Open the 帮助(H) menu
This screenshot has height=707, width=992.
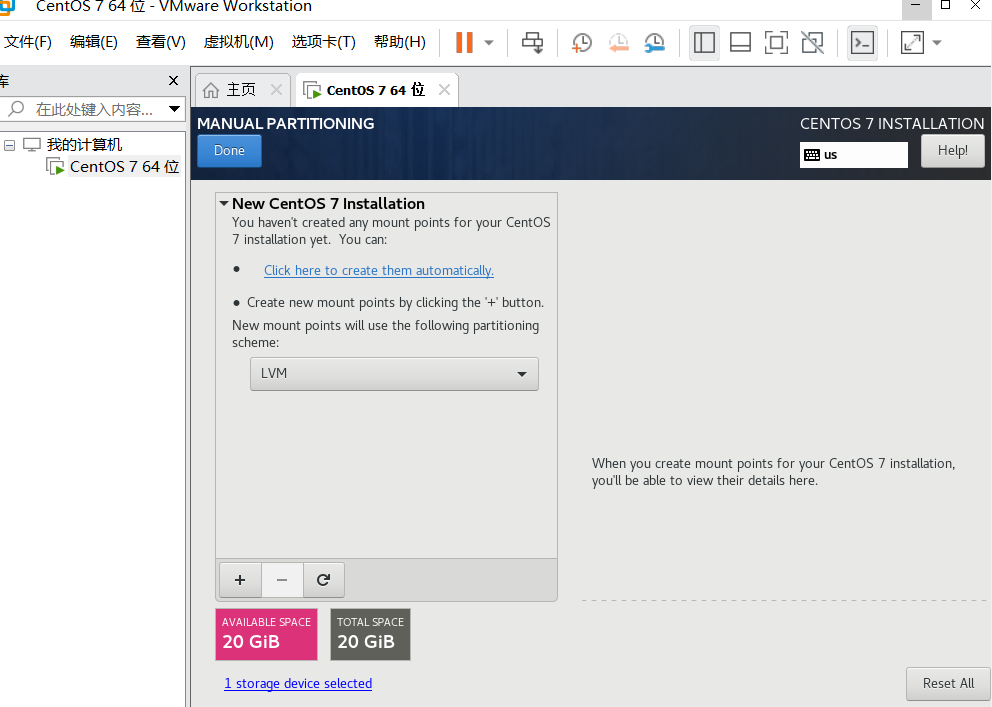point(400,42)
